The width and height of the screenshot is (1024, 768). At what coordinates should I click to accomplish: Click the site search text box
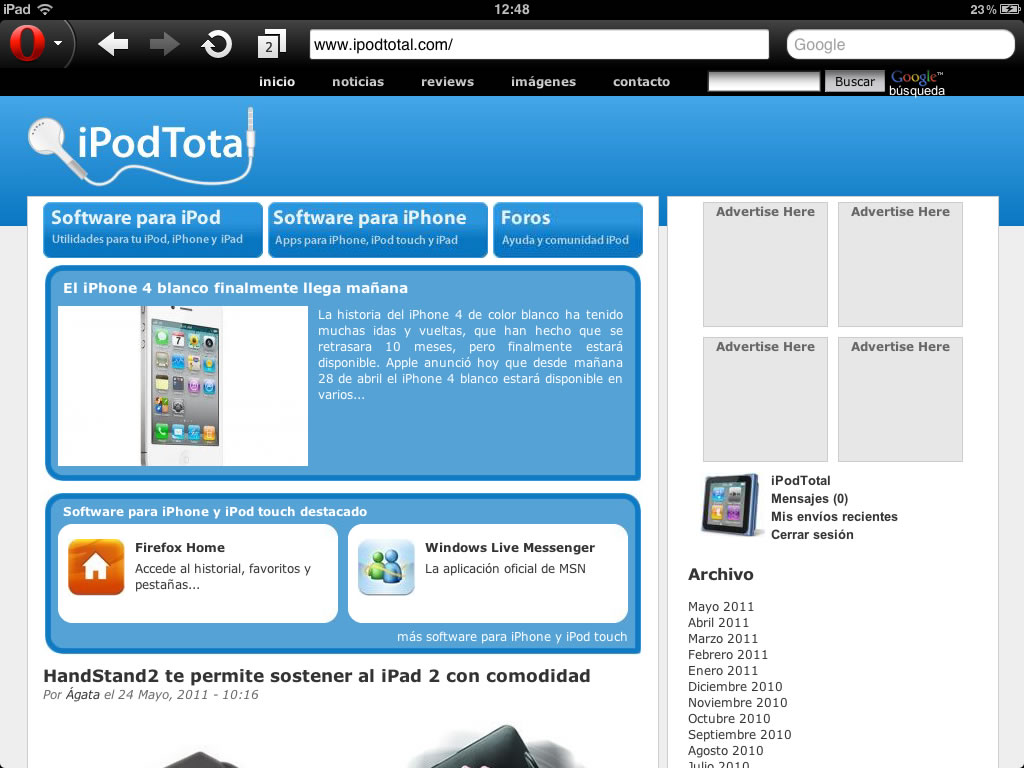pyautogui.click(x=764, y=82)
